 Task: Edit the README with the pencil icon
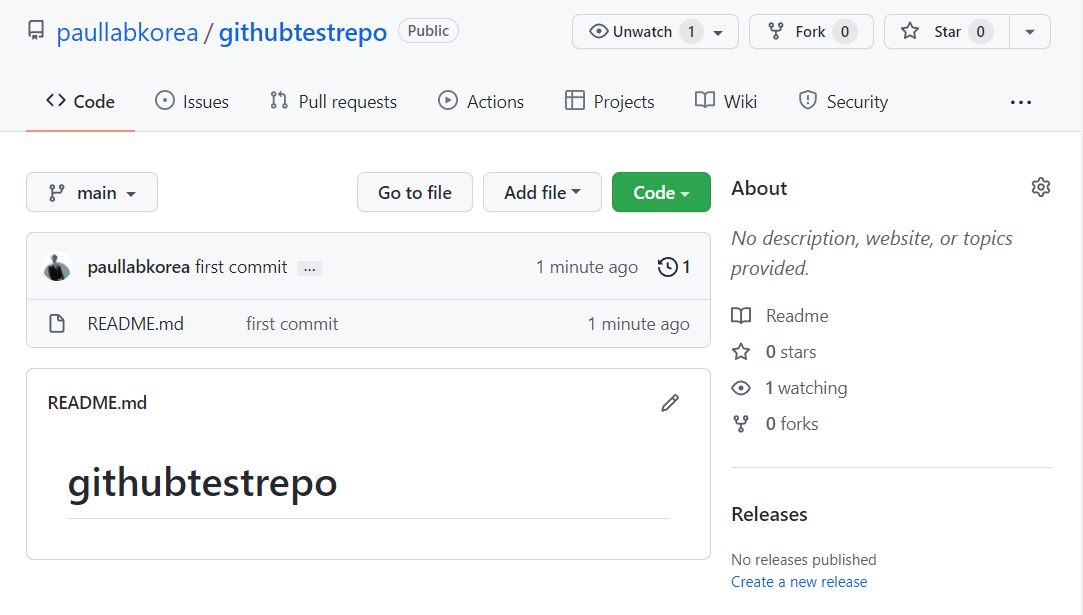tap(670, 403)
